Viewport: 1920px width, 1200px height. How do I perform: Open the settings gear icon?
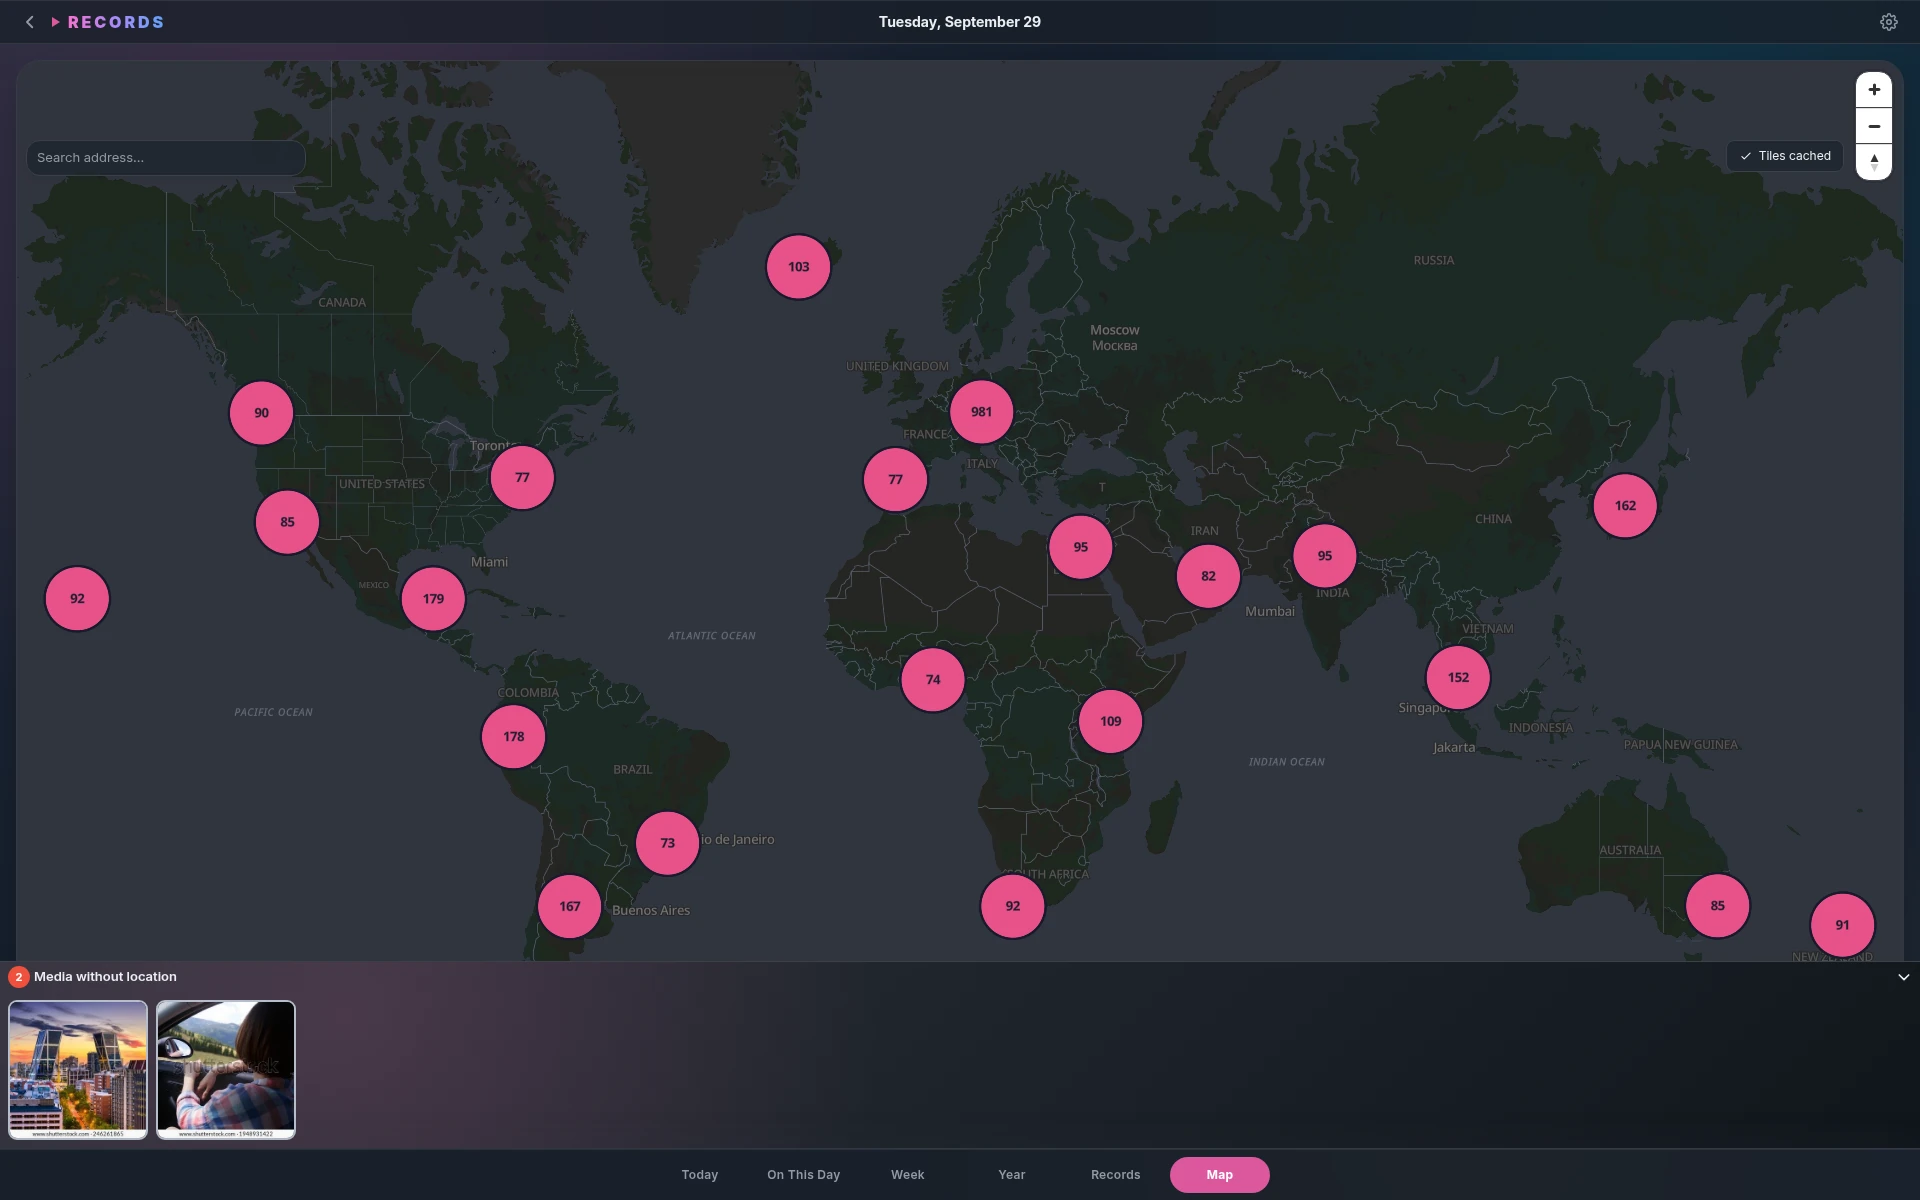coord(1888,22)
